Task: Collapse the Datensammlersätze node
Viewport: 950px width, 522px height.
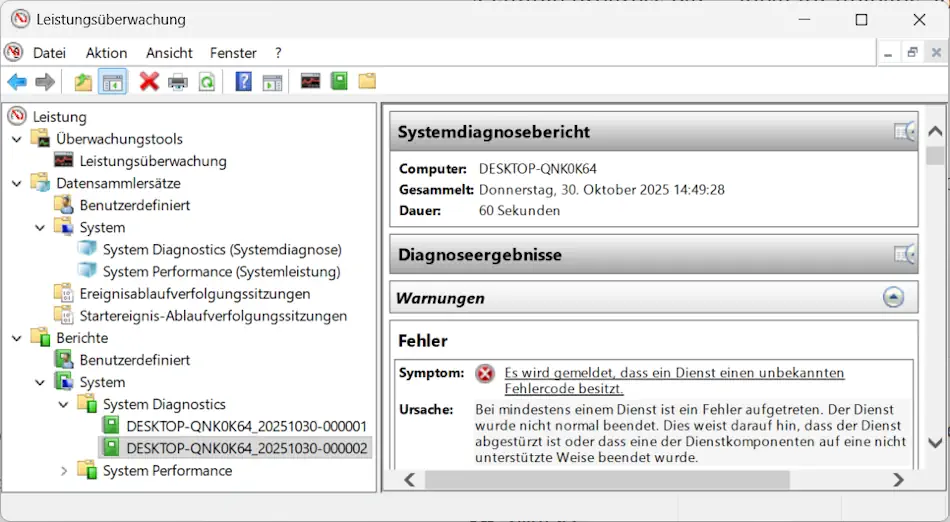Action: click(17, 183)
